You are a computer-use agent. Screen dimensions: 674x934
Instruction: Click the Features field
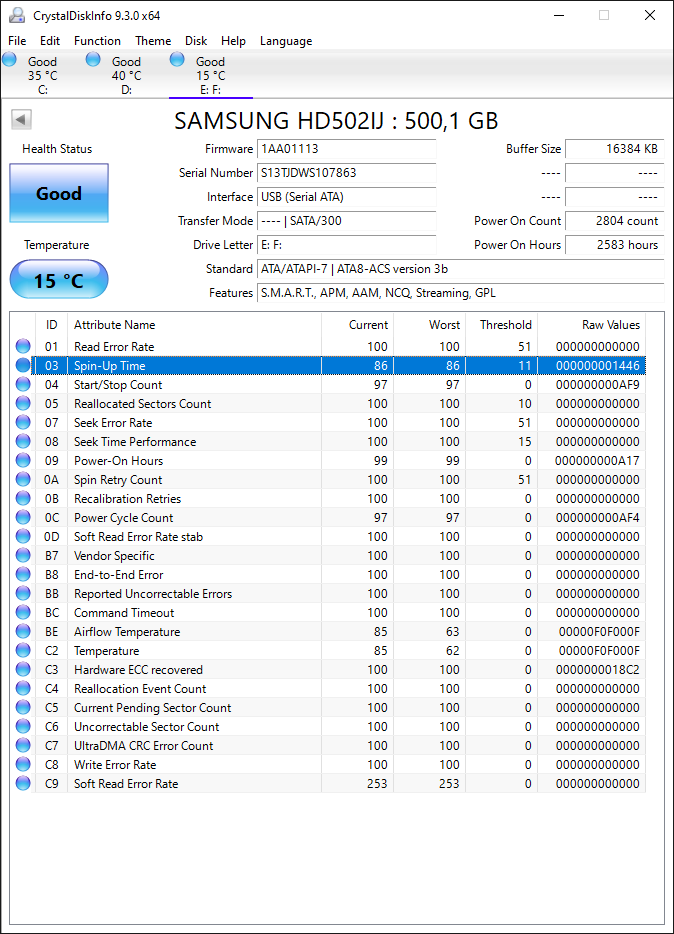(461, 293)
